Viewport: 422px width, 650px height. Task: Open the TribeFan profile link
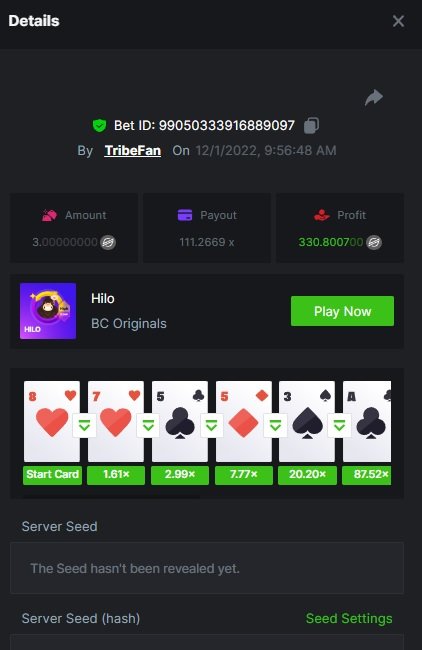133,150
